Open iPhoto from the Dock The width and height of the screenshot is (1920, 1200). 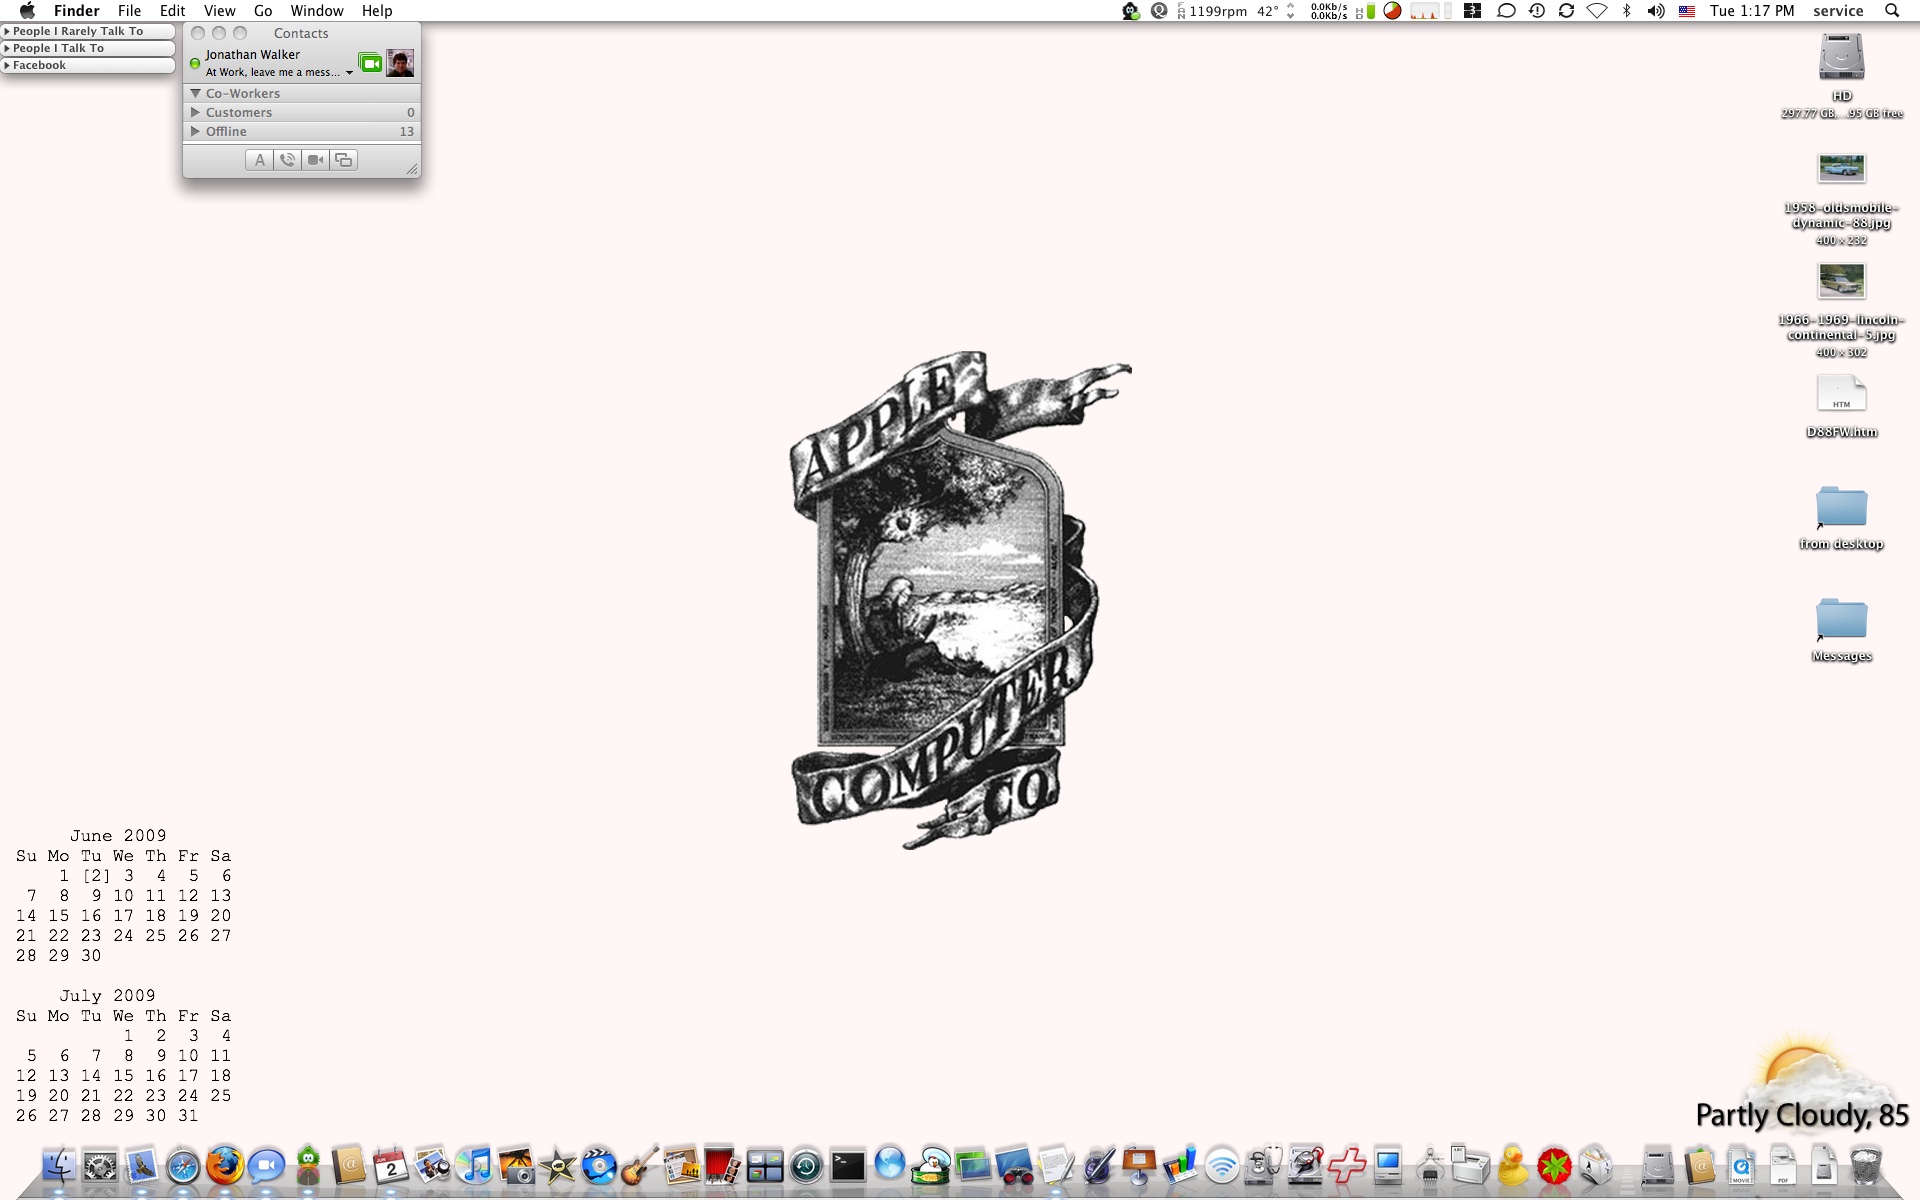coord(516,1166)
